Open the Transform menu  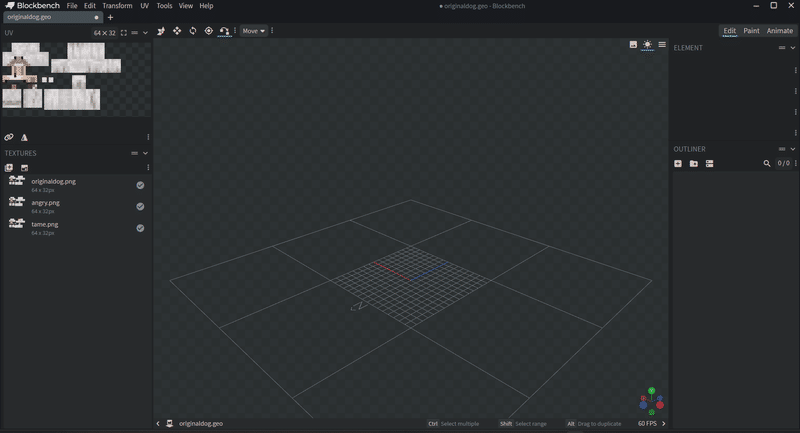117,6
